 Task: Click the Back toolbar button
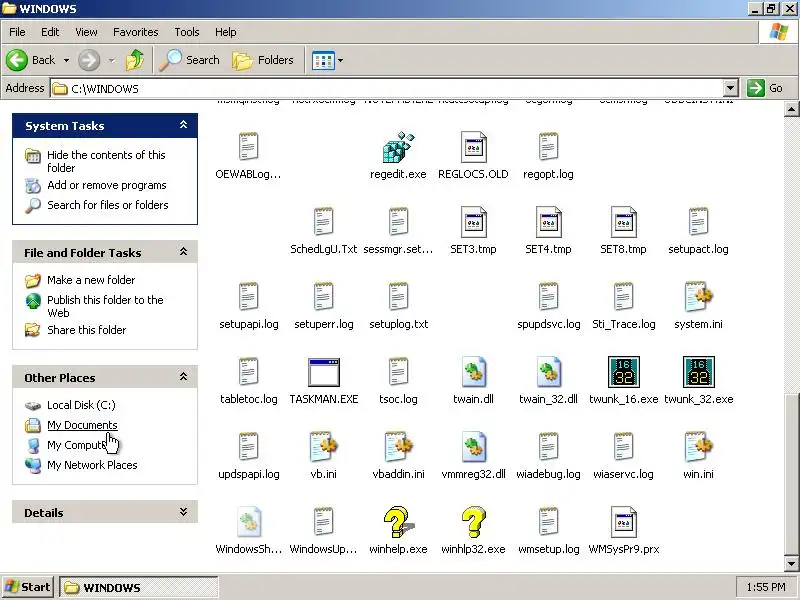tap(31, 60)
